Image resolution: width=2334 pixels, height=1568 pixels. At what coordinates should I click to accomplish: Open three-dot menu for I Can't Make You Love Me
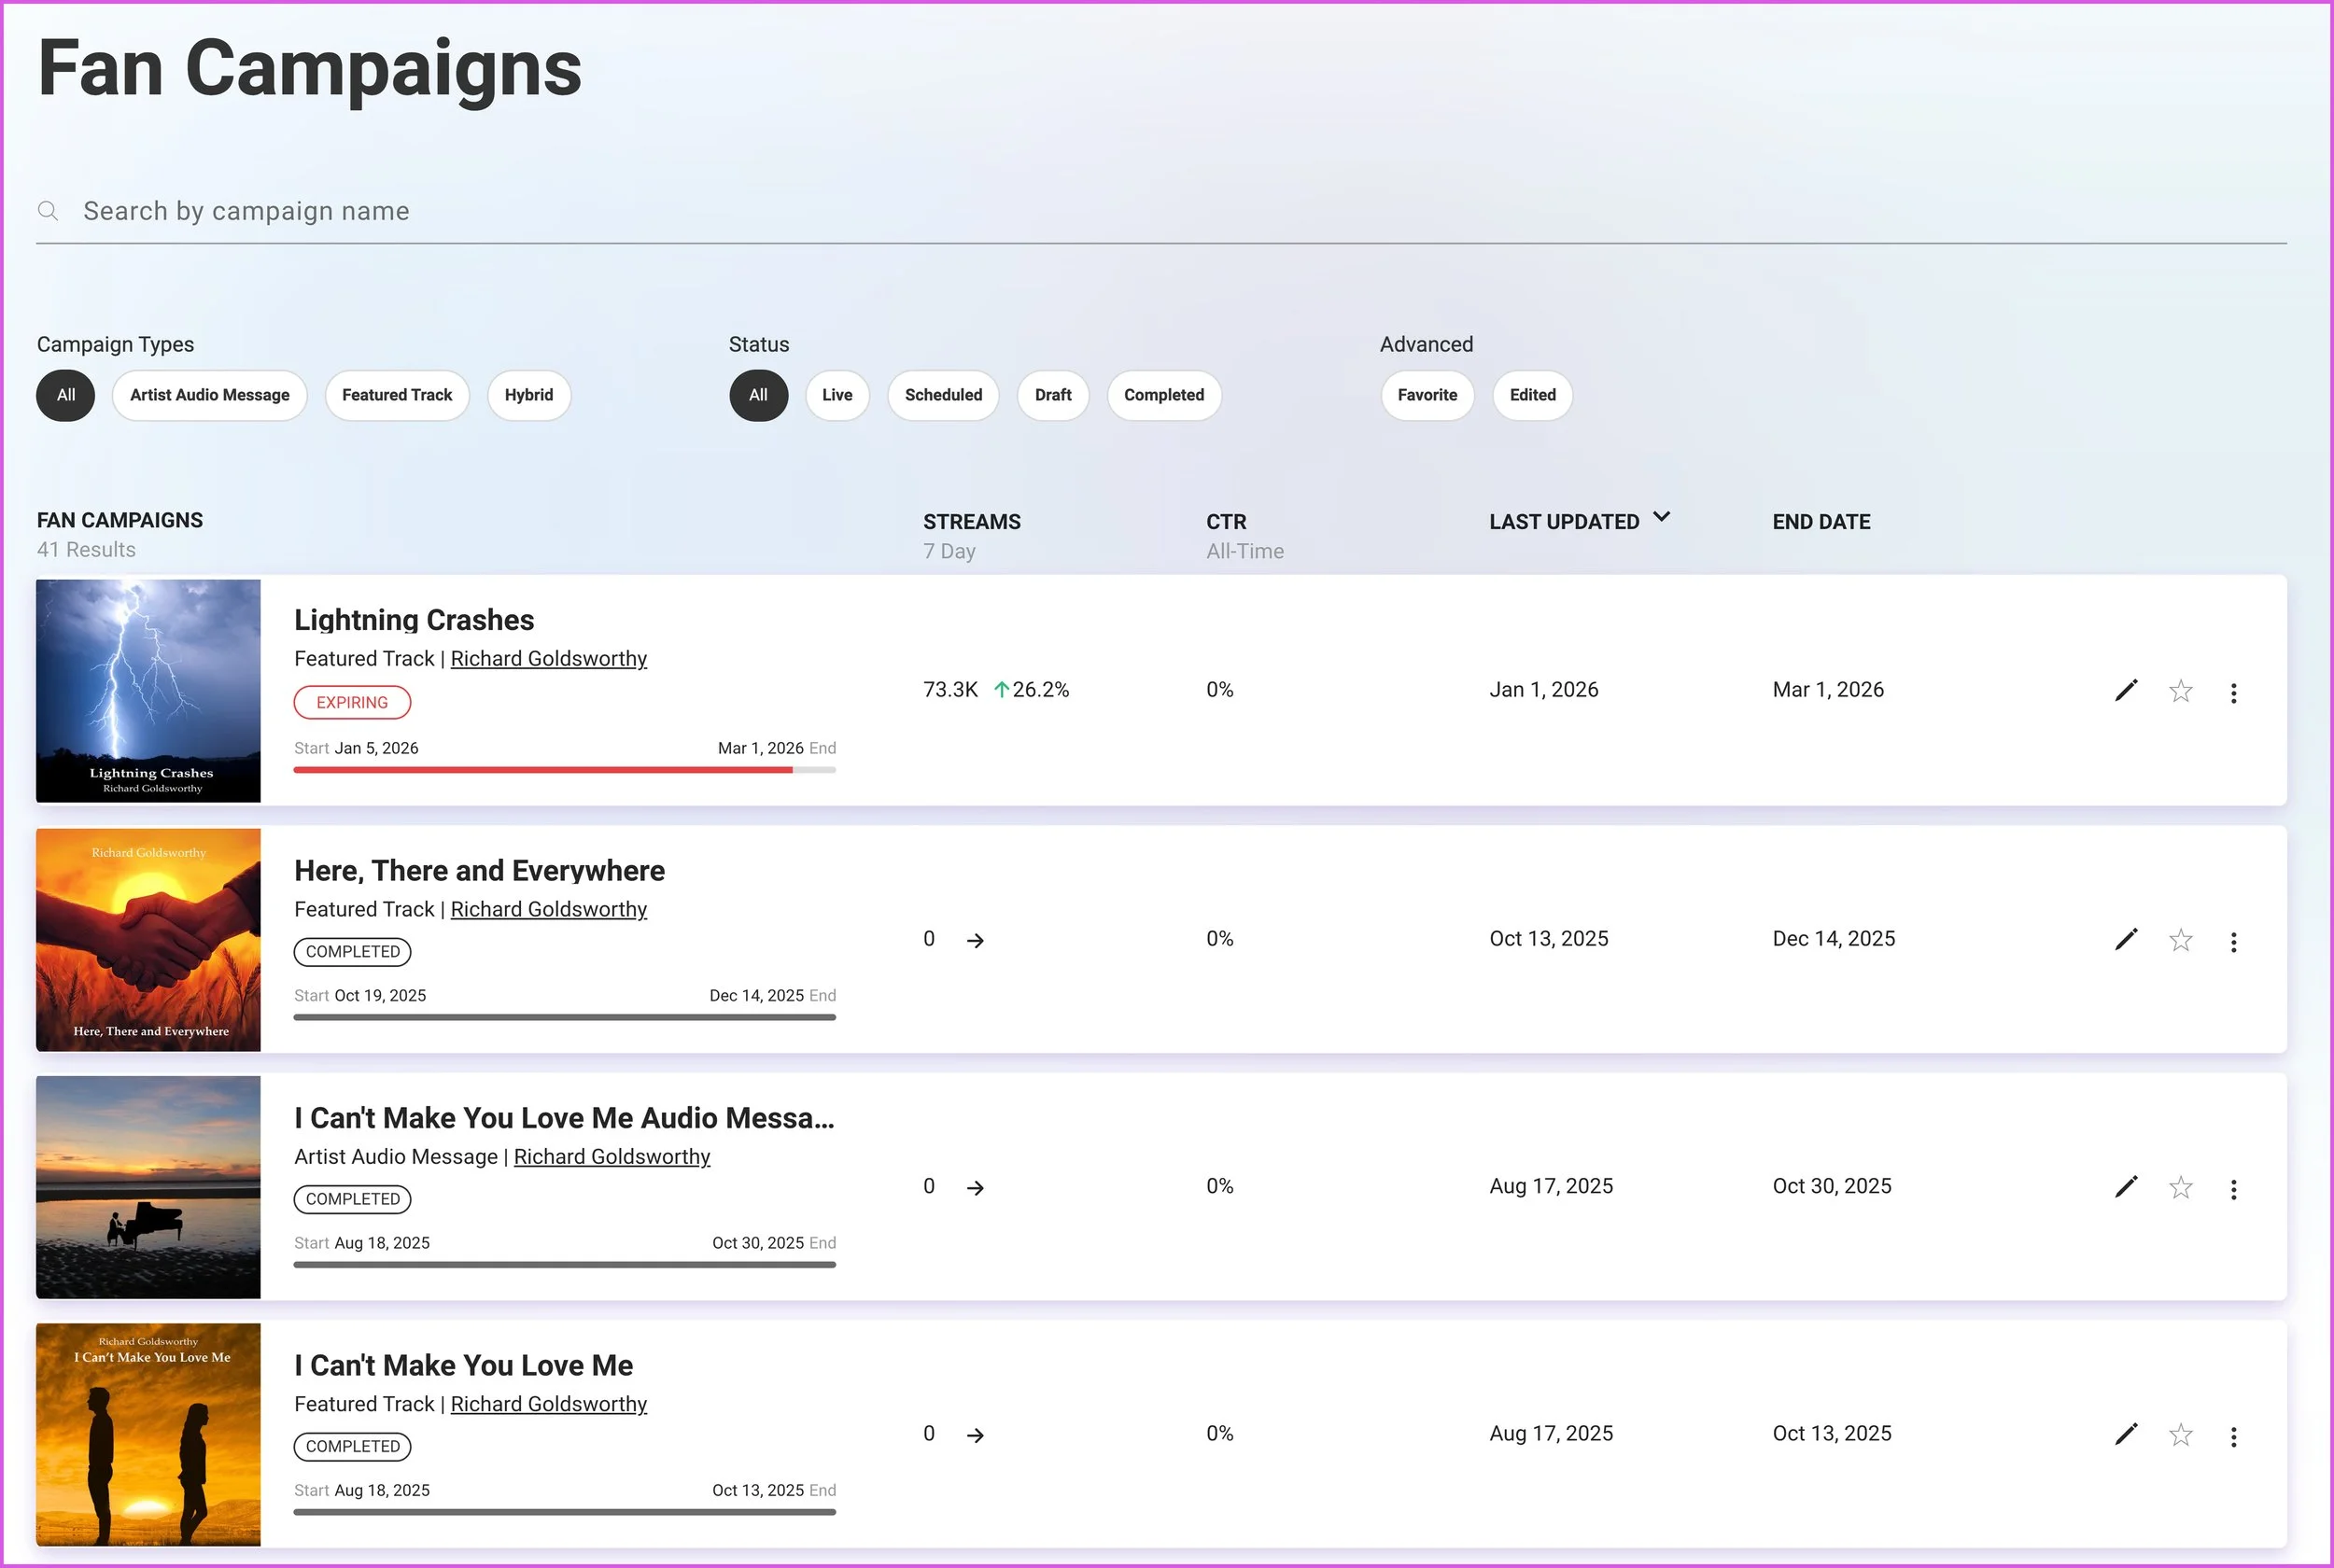point(2233,1437)
